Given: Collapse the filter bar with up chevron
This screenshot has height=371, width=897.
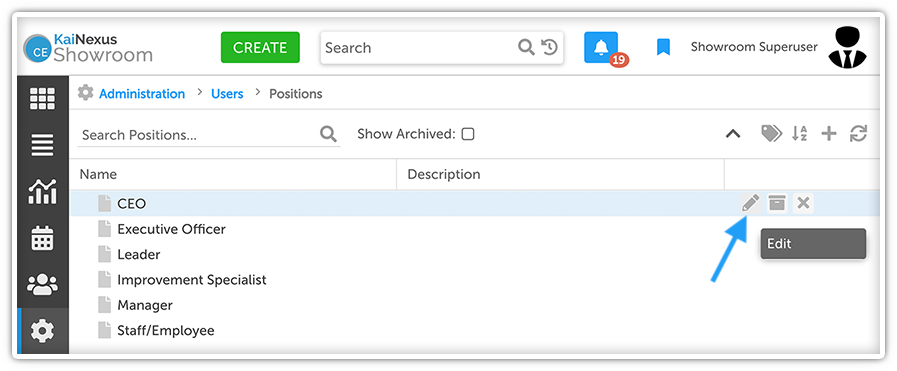Looking at the screenshot, I should pos(733,134).
